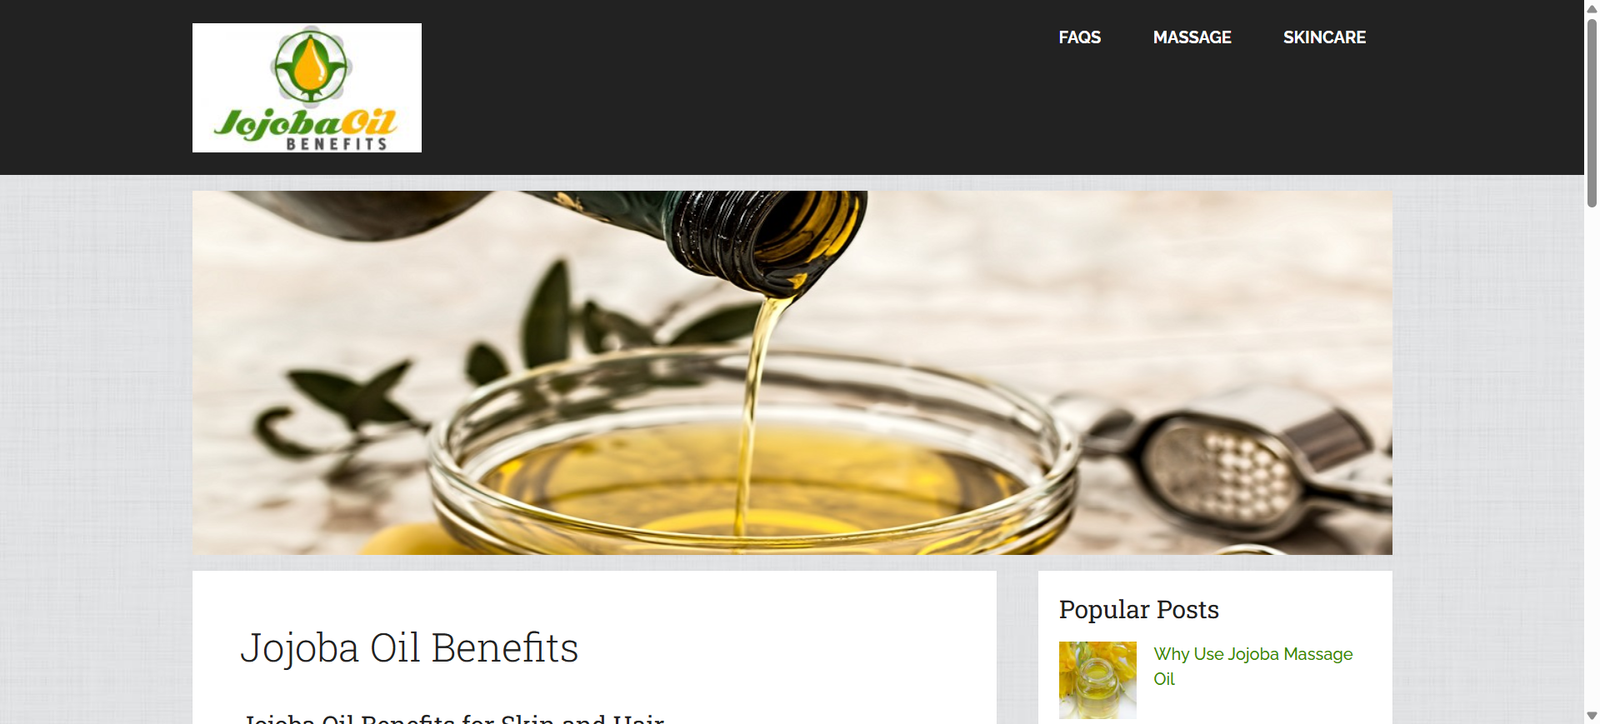The image size is (1600, 724).
Task: Click the word 'BENEFITS' in the logo
Action: pyautogui.click(x=337, y=144)
